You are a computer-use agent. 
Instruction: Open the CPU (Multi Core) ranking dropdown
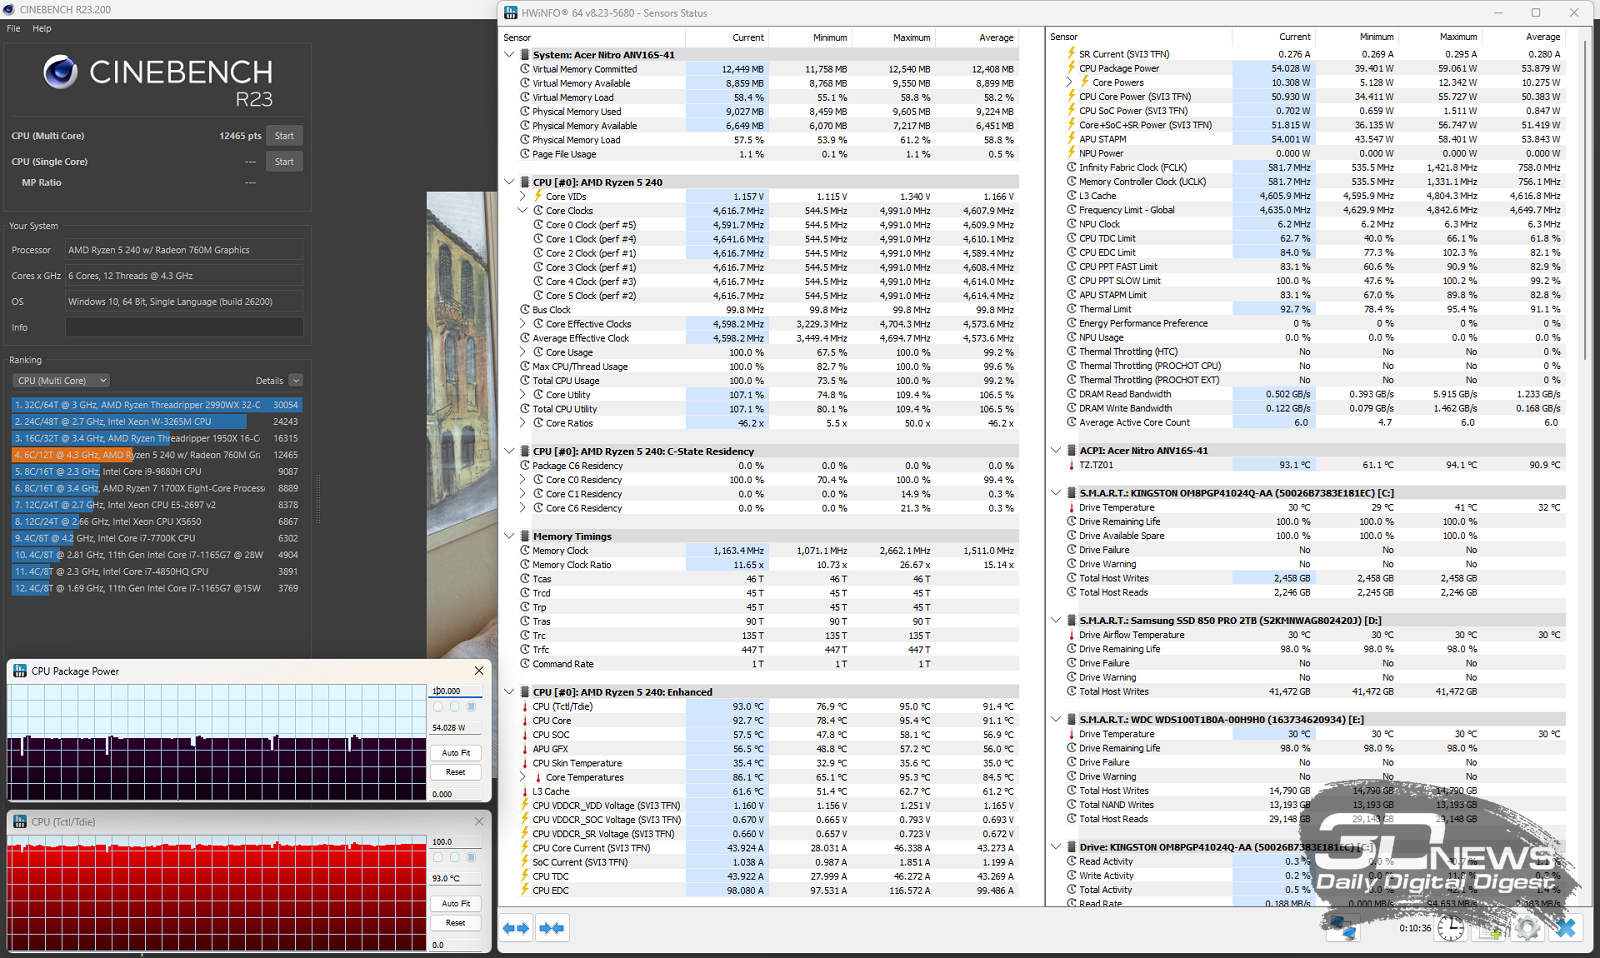click(x=61, y=380)
